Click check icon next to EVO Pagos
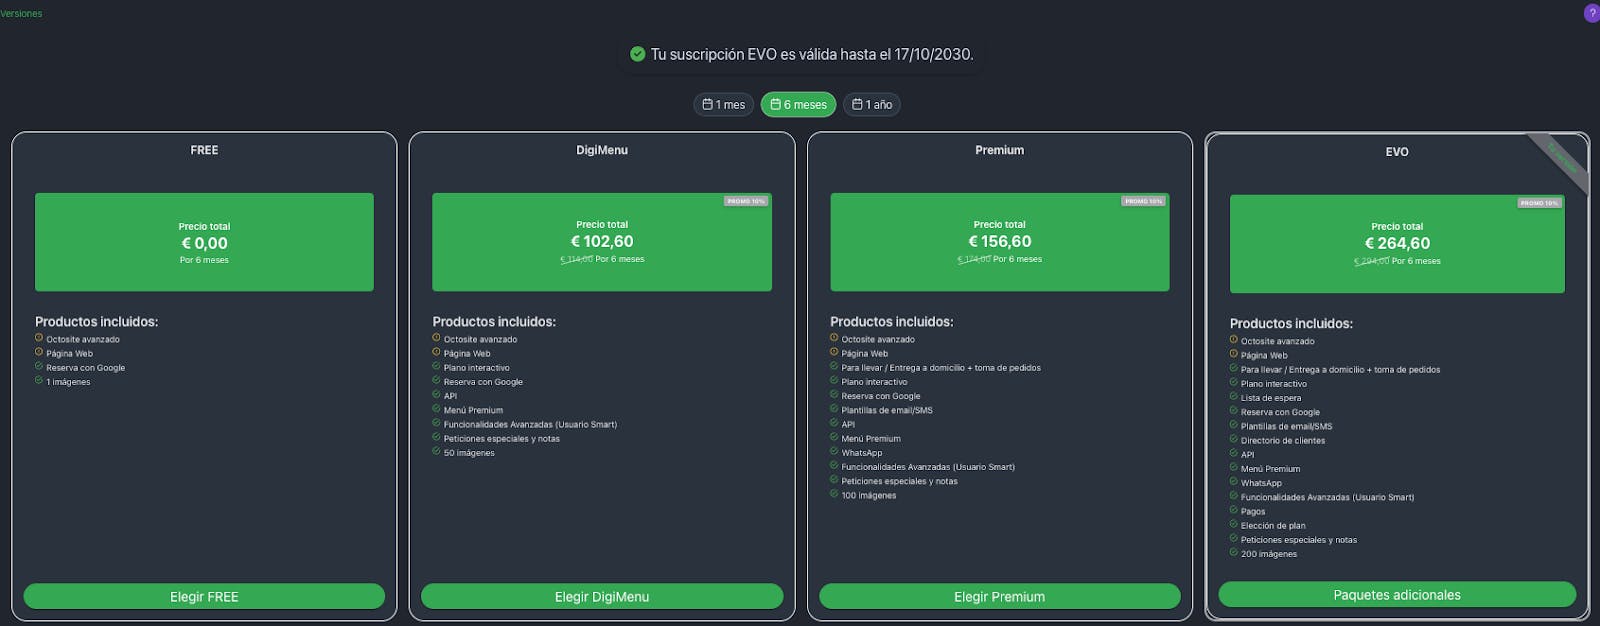Viewport: 1600px width, 626px height. coord(1233,510)
